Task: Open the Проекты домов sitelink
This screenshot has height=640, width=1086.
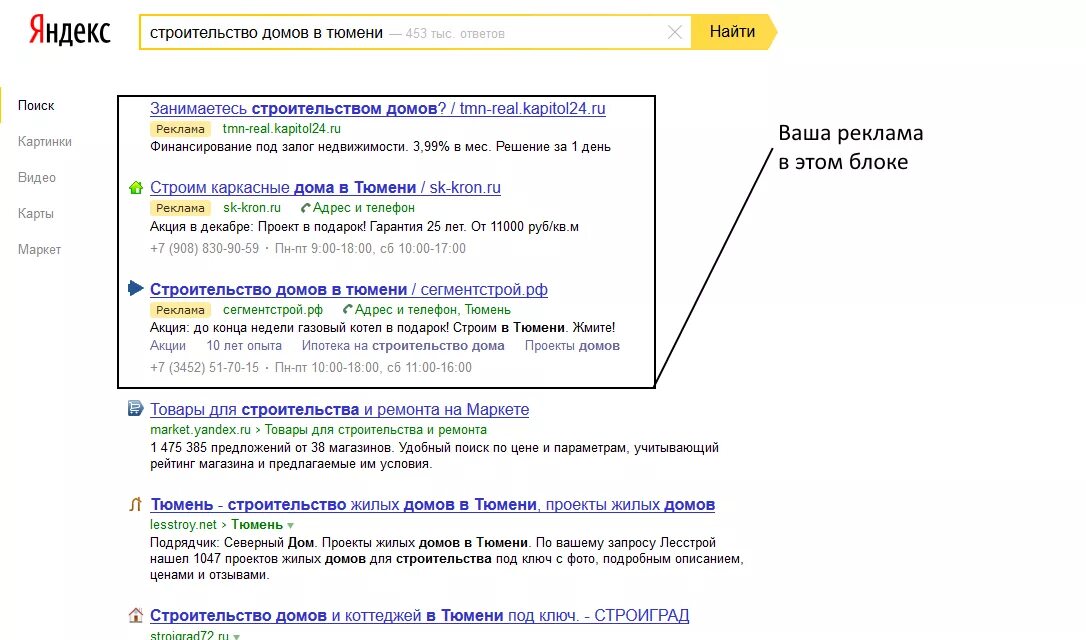Action: coord(572,346)
